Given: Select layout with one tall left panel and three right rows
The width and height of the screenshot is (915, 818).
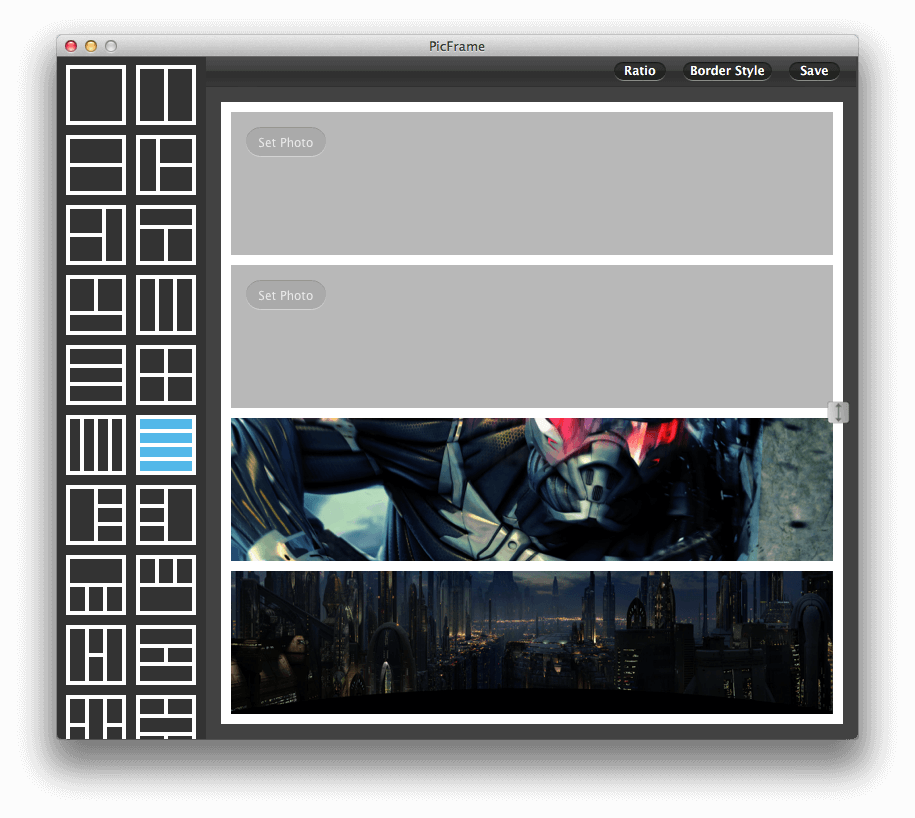Looking at the screenshot, I should [96, 515].
